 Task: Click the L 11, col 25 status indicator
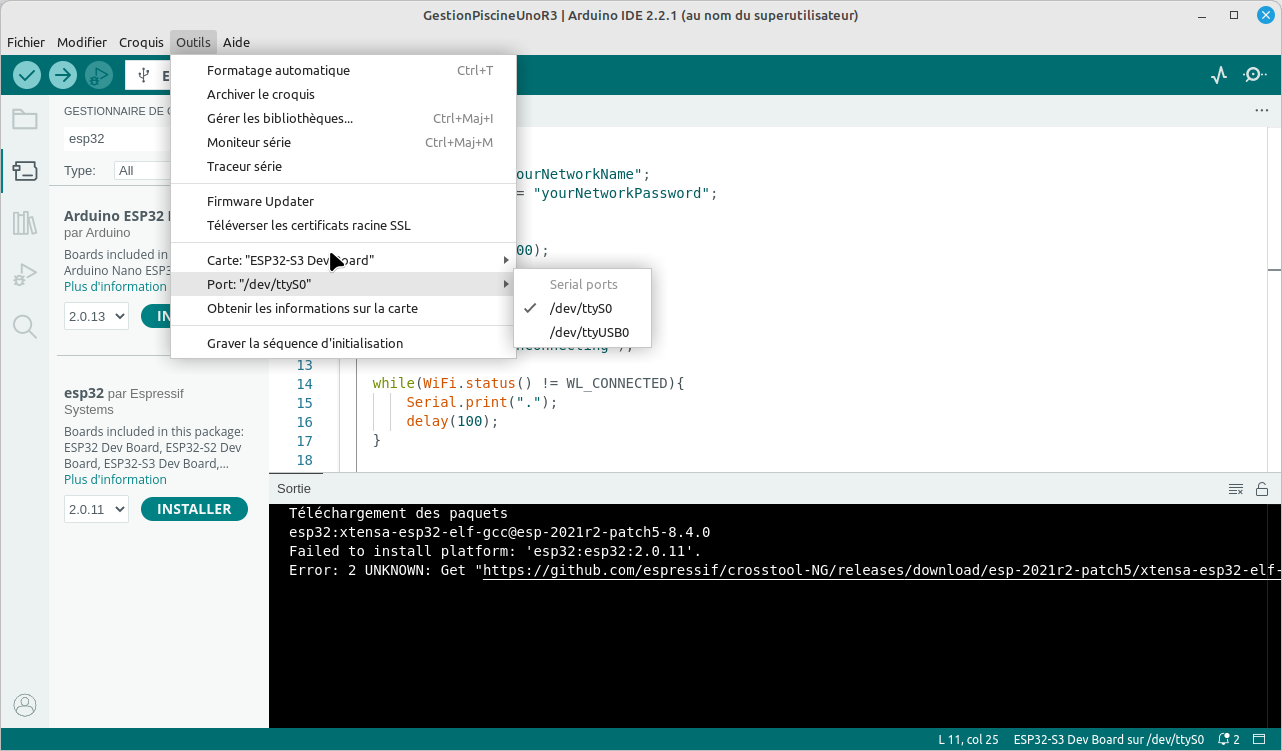coord(968,740)
